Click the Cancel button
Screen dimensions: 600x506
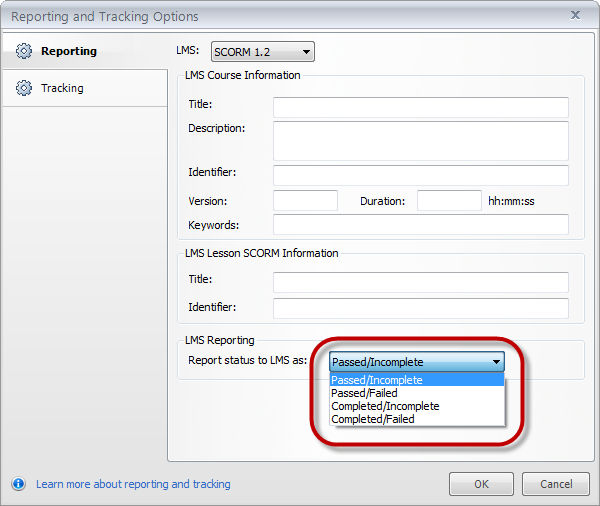(556, 484)
